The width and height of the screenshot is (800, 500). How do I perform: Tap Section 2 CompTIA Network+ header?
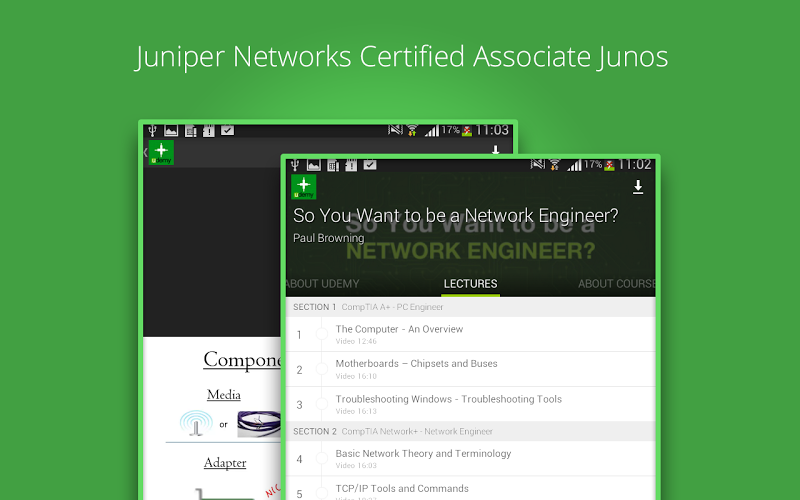(x=470, y=432)
